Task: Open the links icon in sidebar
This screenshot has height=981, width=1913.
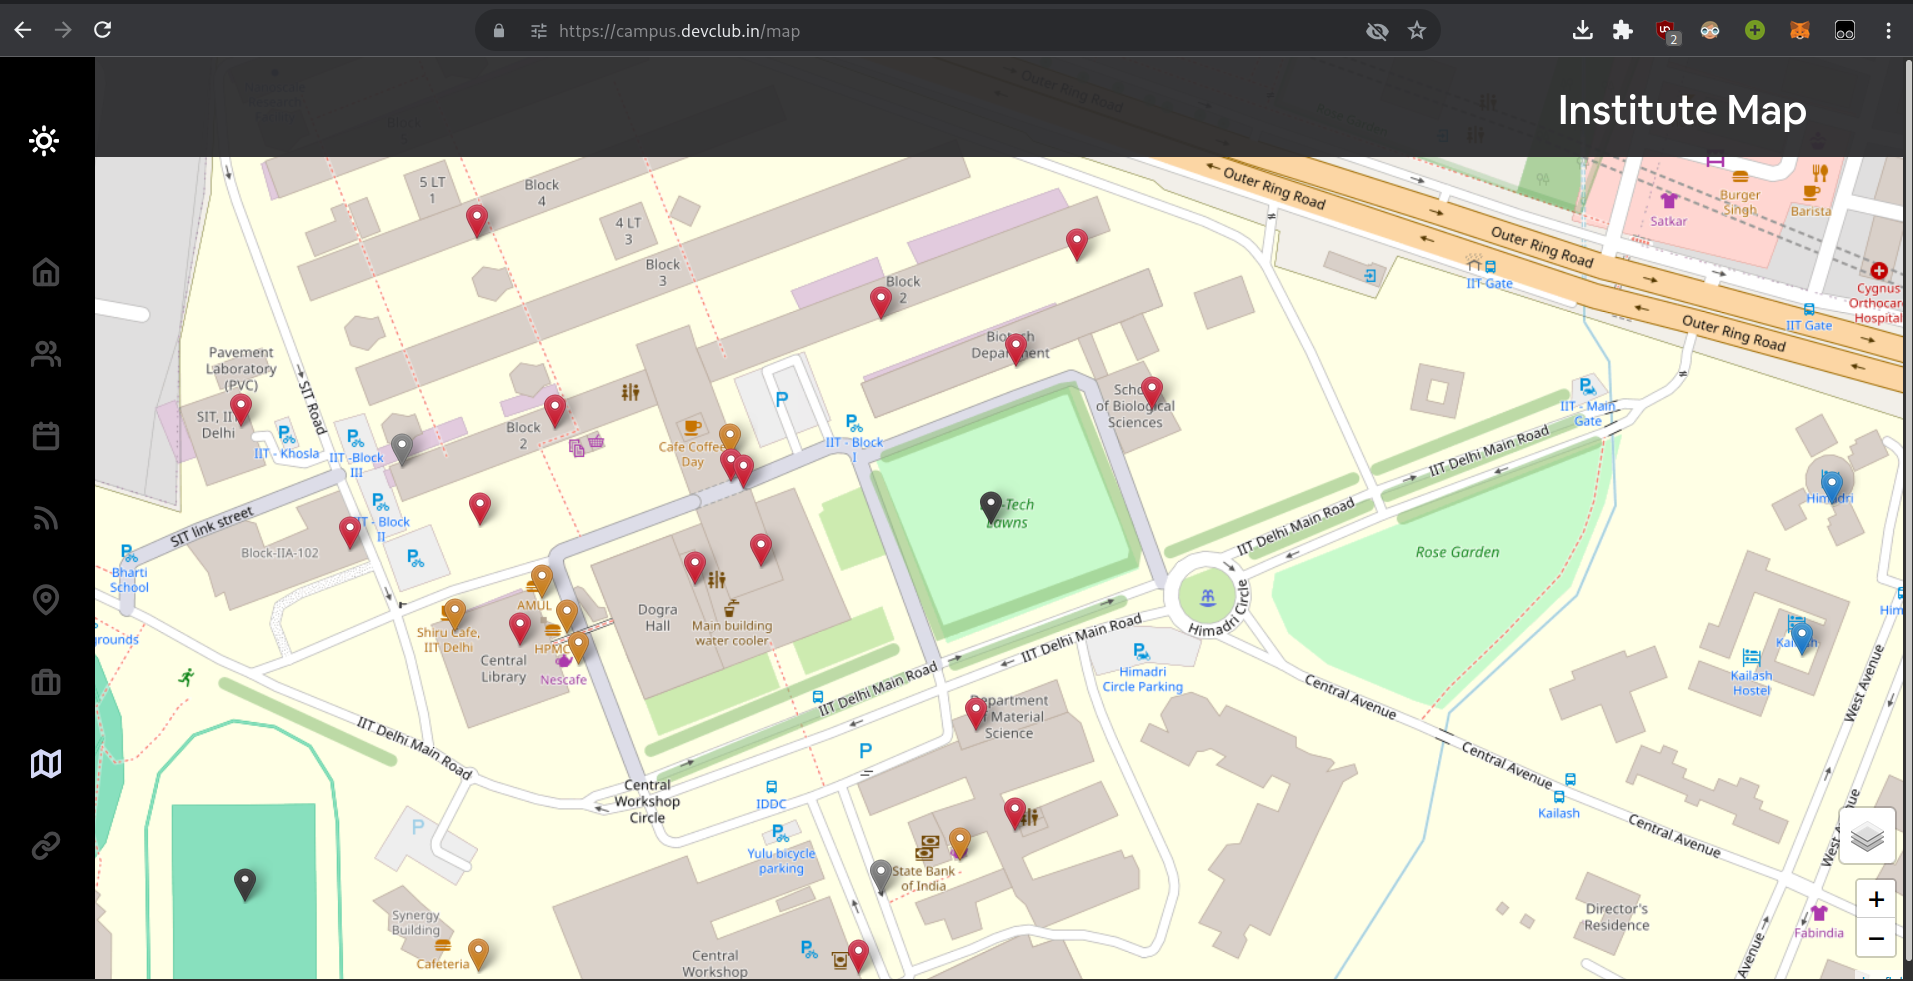Action: 46,846
